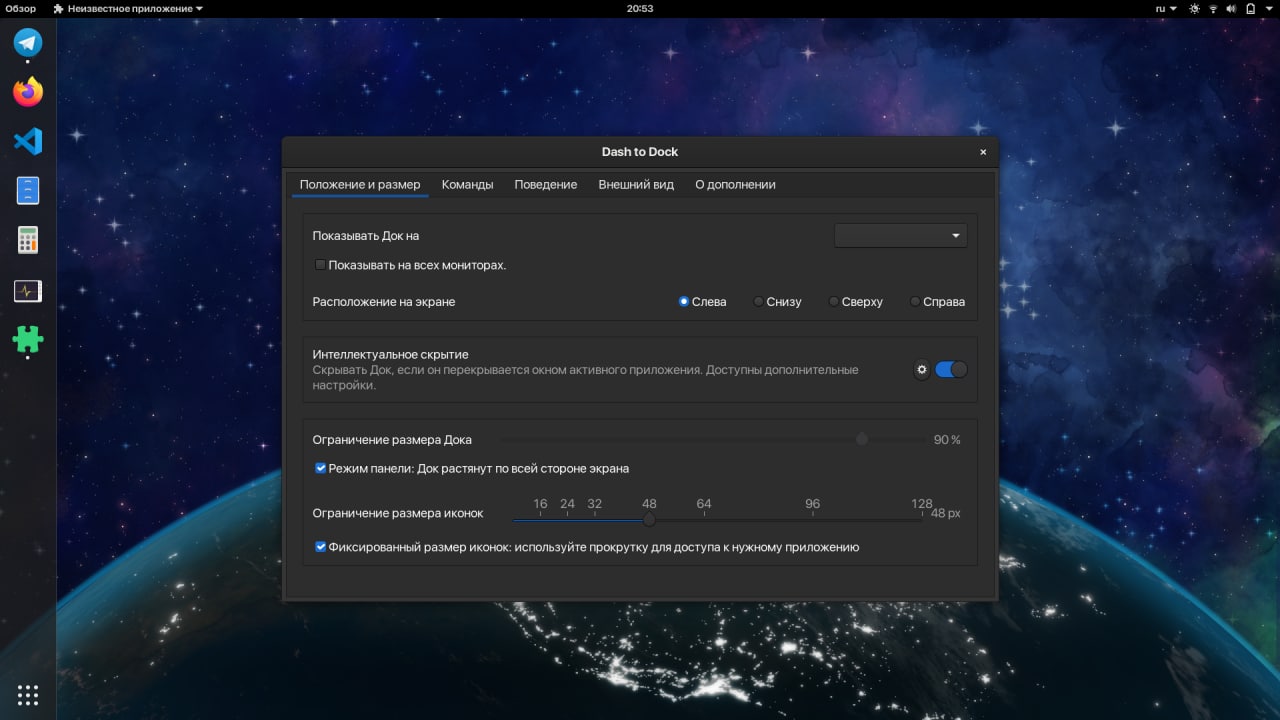Switch to the Внешний вид tab
Viewport: 1280px width, 720px height.
point(636,184)
